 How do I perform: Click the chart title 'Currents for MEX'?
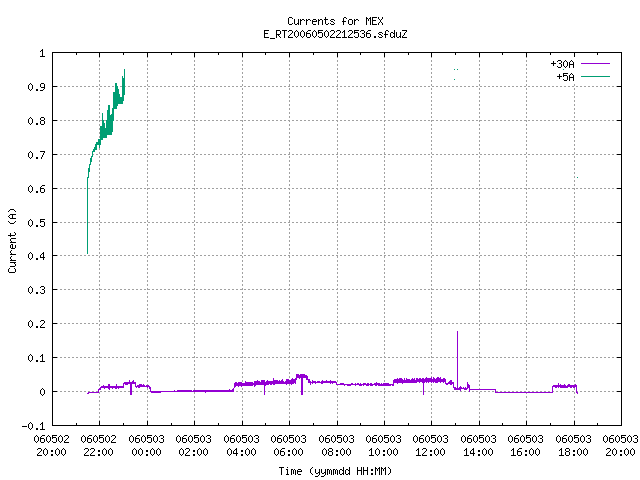[x=335, y=21]
